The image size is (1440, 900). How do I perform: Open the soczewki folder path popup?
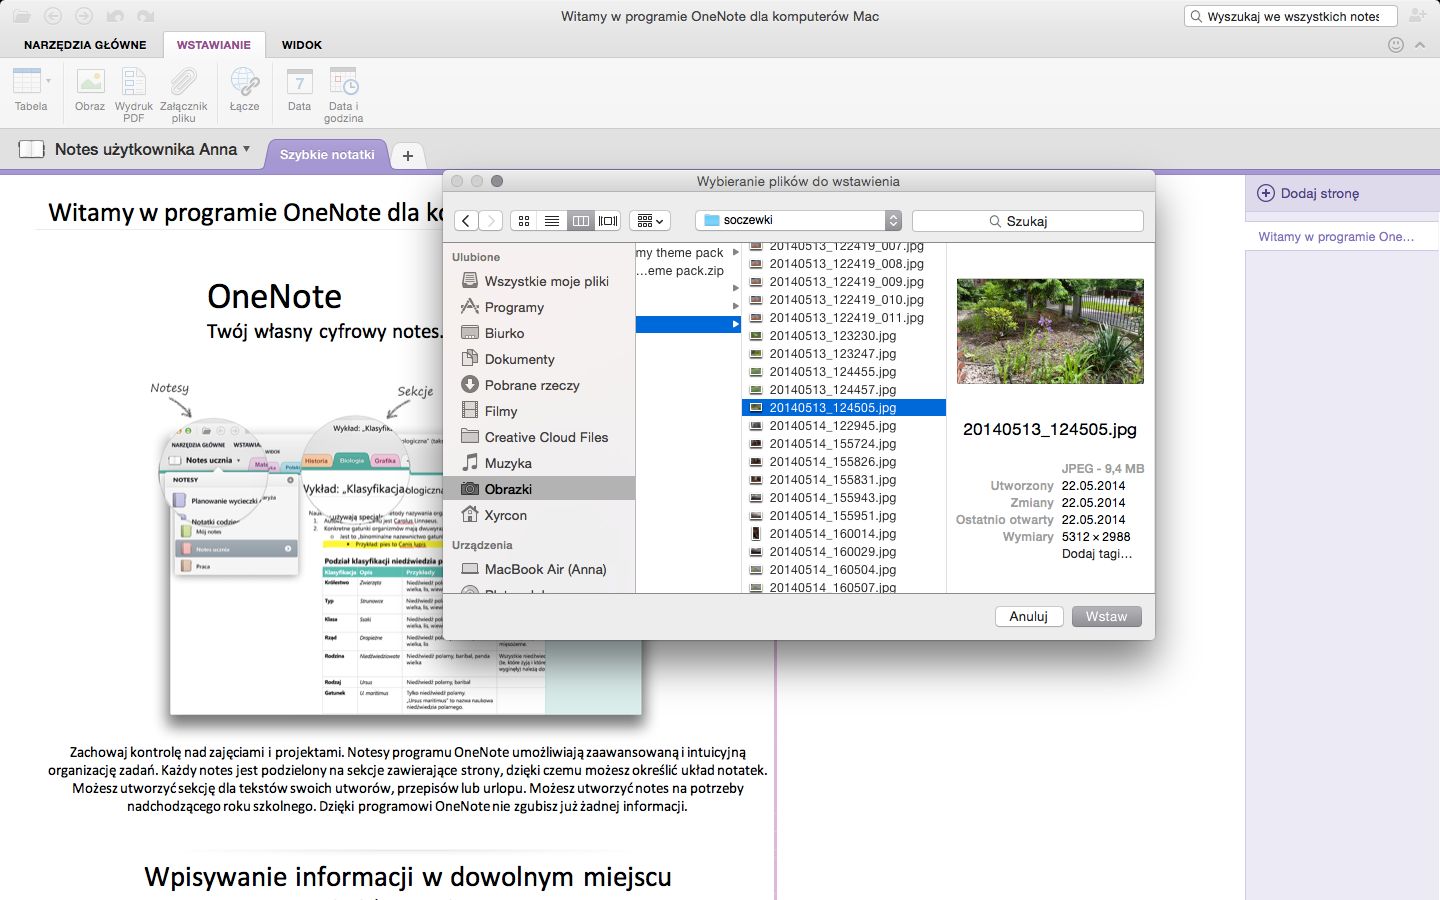(x=799, y=221)
